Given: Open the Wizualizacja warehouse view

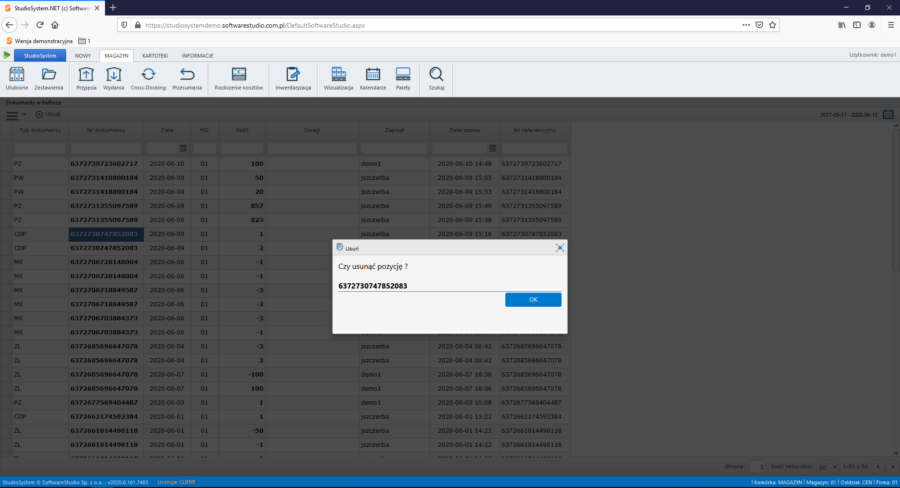Looking at the screenshot, I should coord(339,79).
